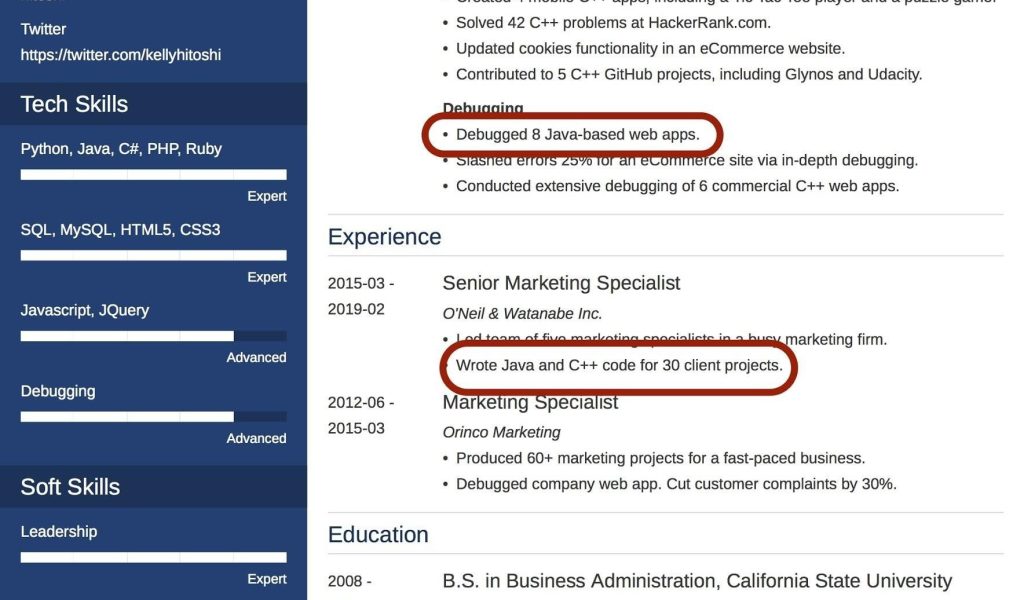Screen dimensions: 1024x600
Task: Click the SQL, MySQL, HTML5, CSS3 skill bar
Action: (x=153, y=255)
